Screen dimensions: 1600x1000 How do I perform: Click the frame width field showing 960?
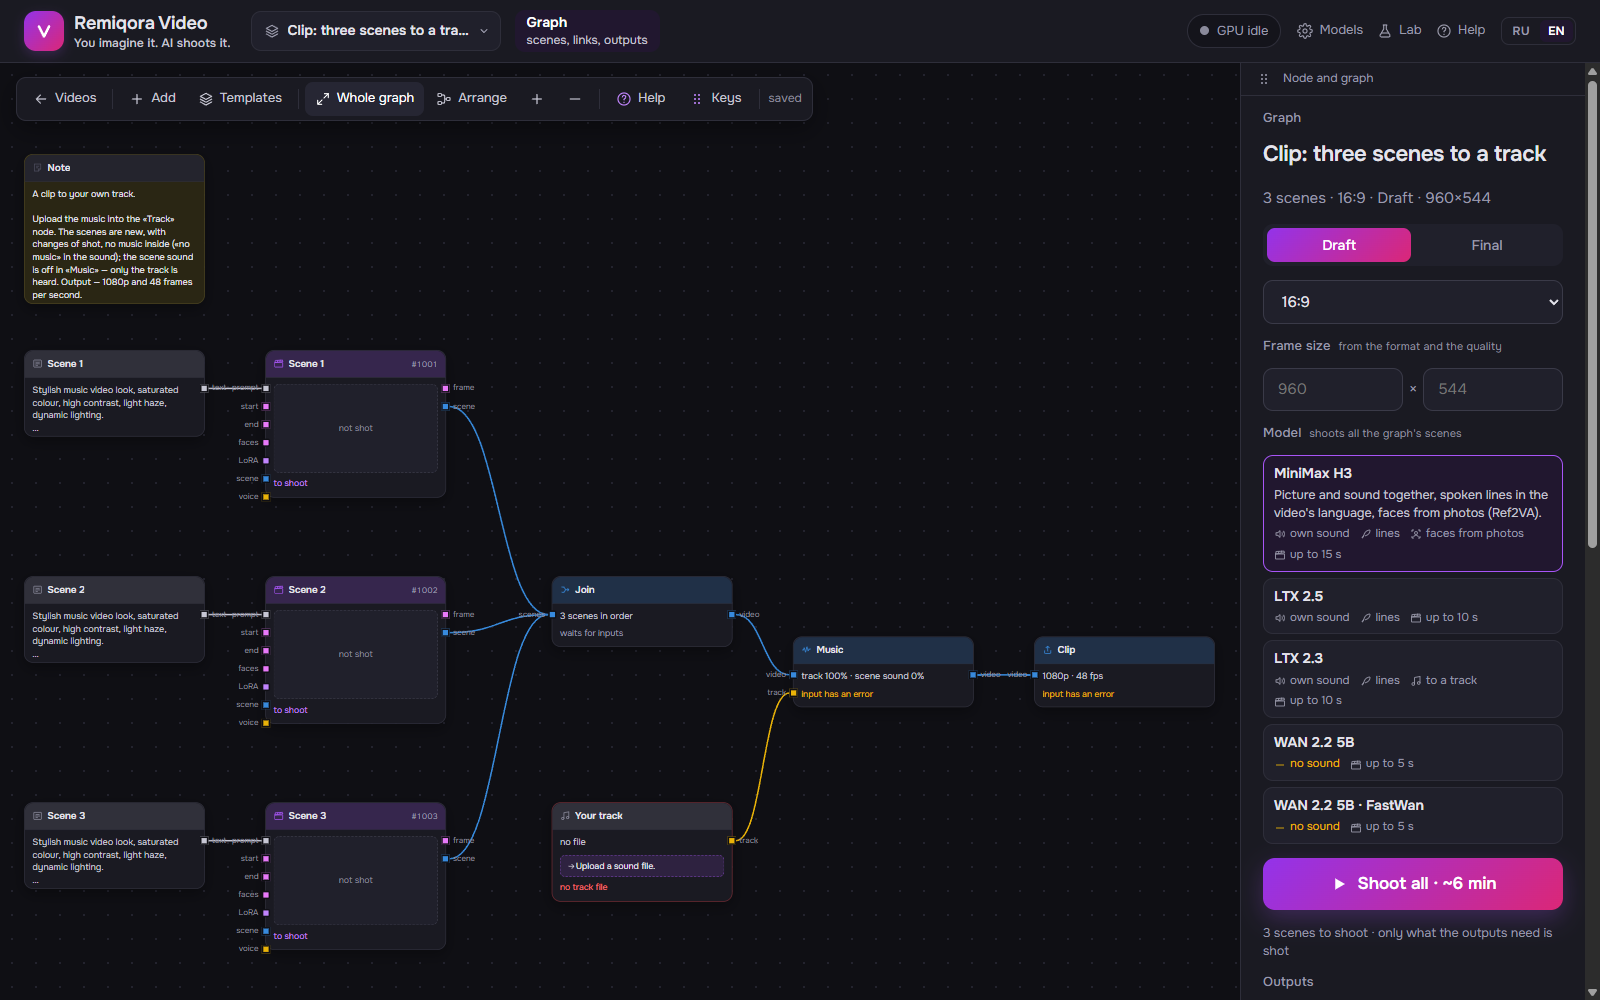pos(1333,389)
